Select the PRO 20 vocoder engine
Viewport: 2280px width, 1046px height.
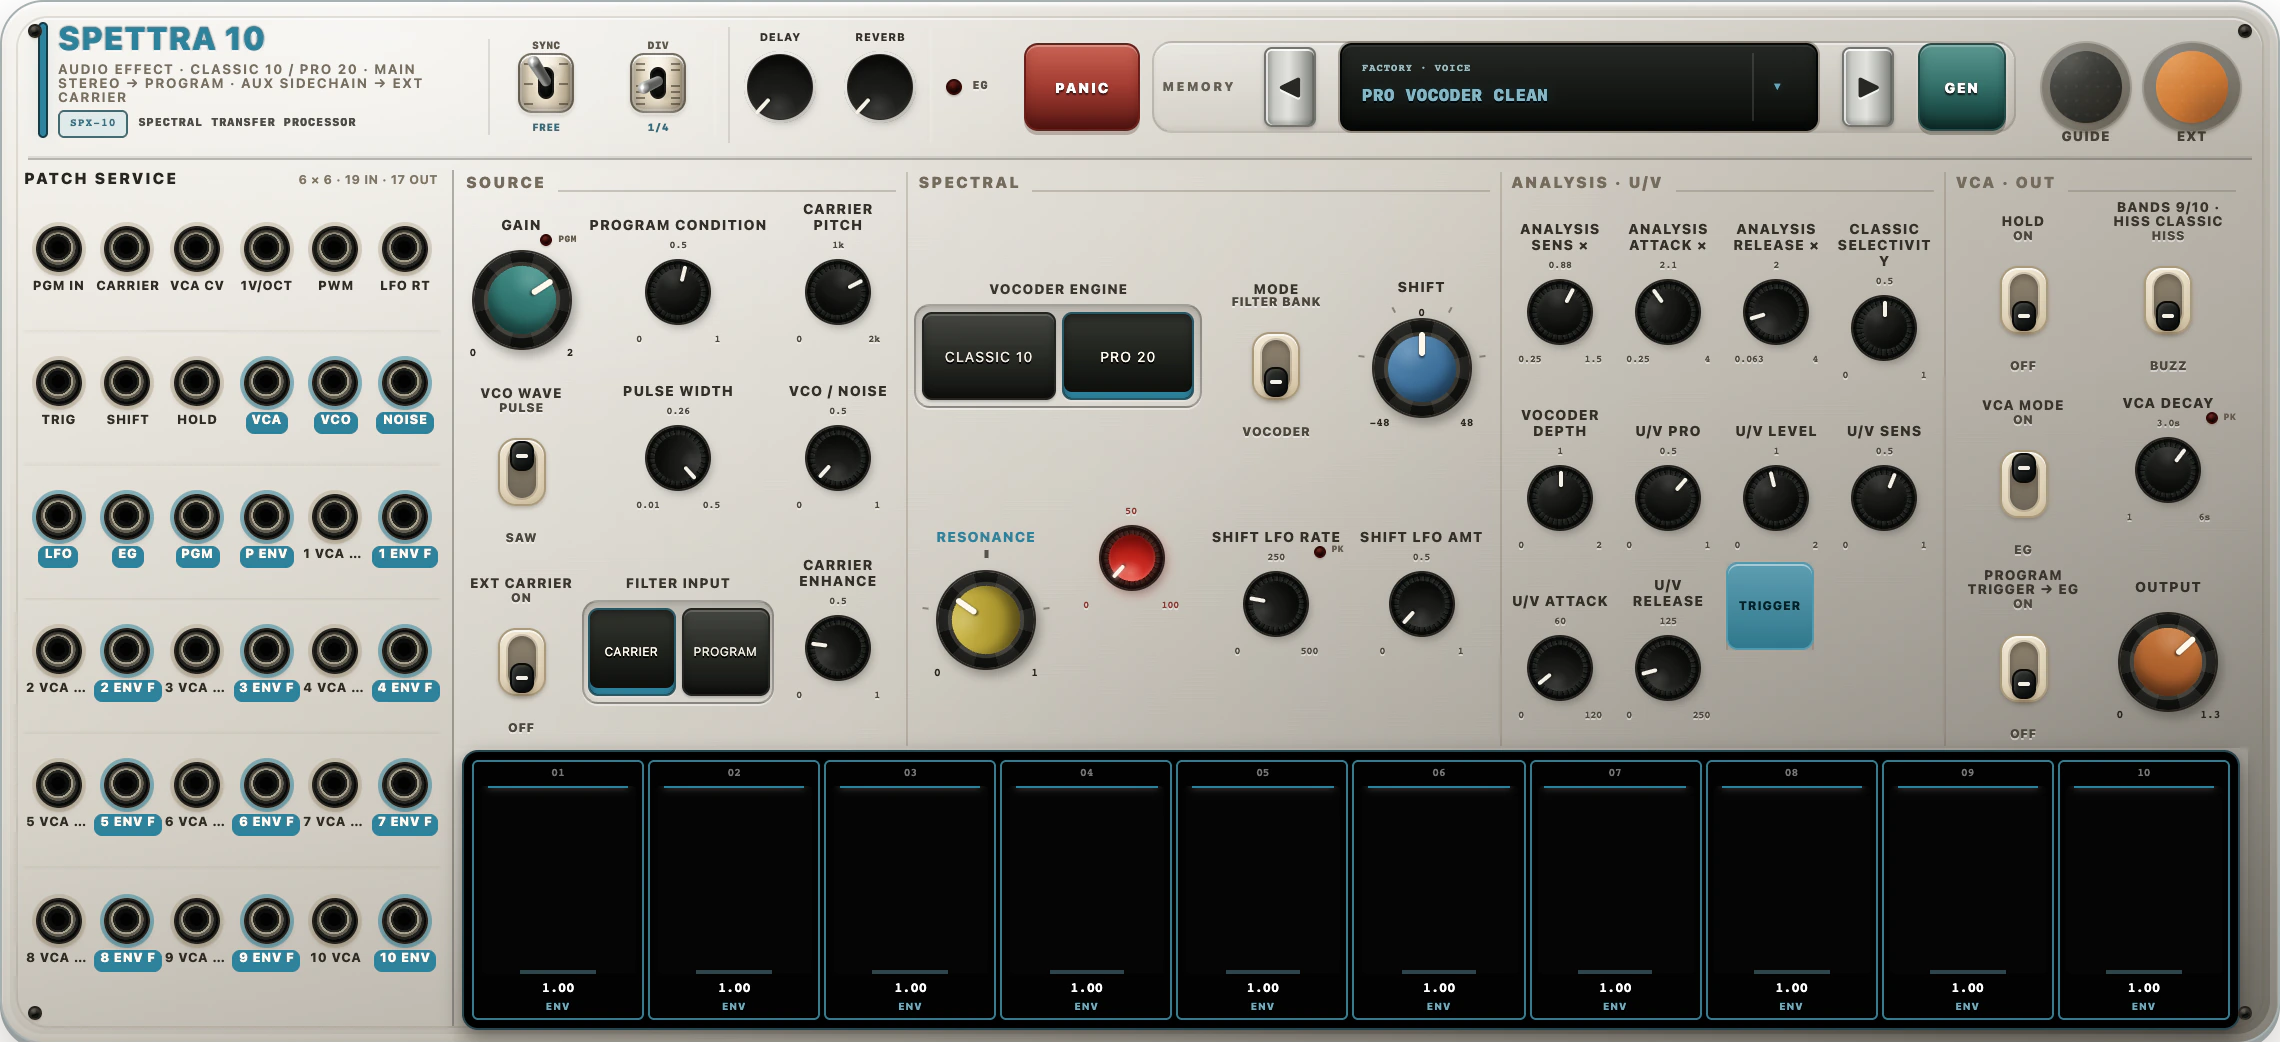click(1128, 357)
